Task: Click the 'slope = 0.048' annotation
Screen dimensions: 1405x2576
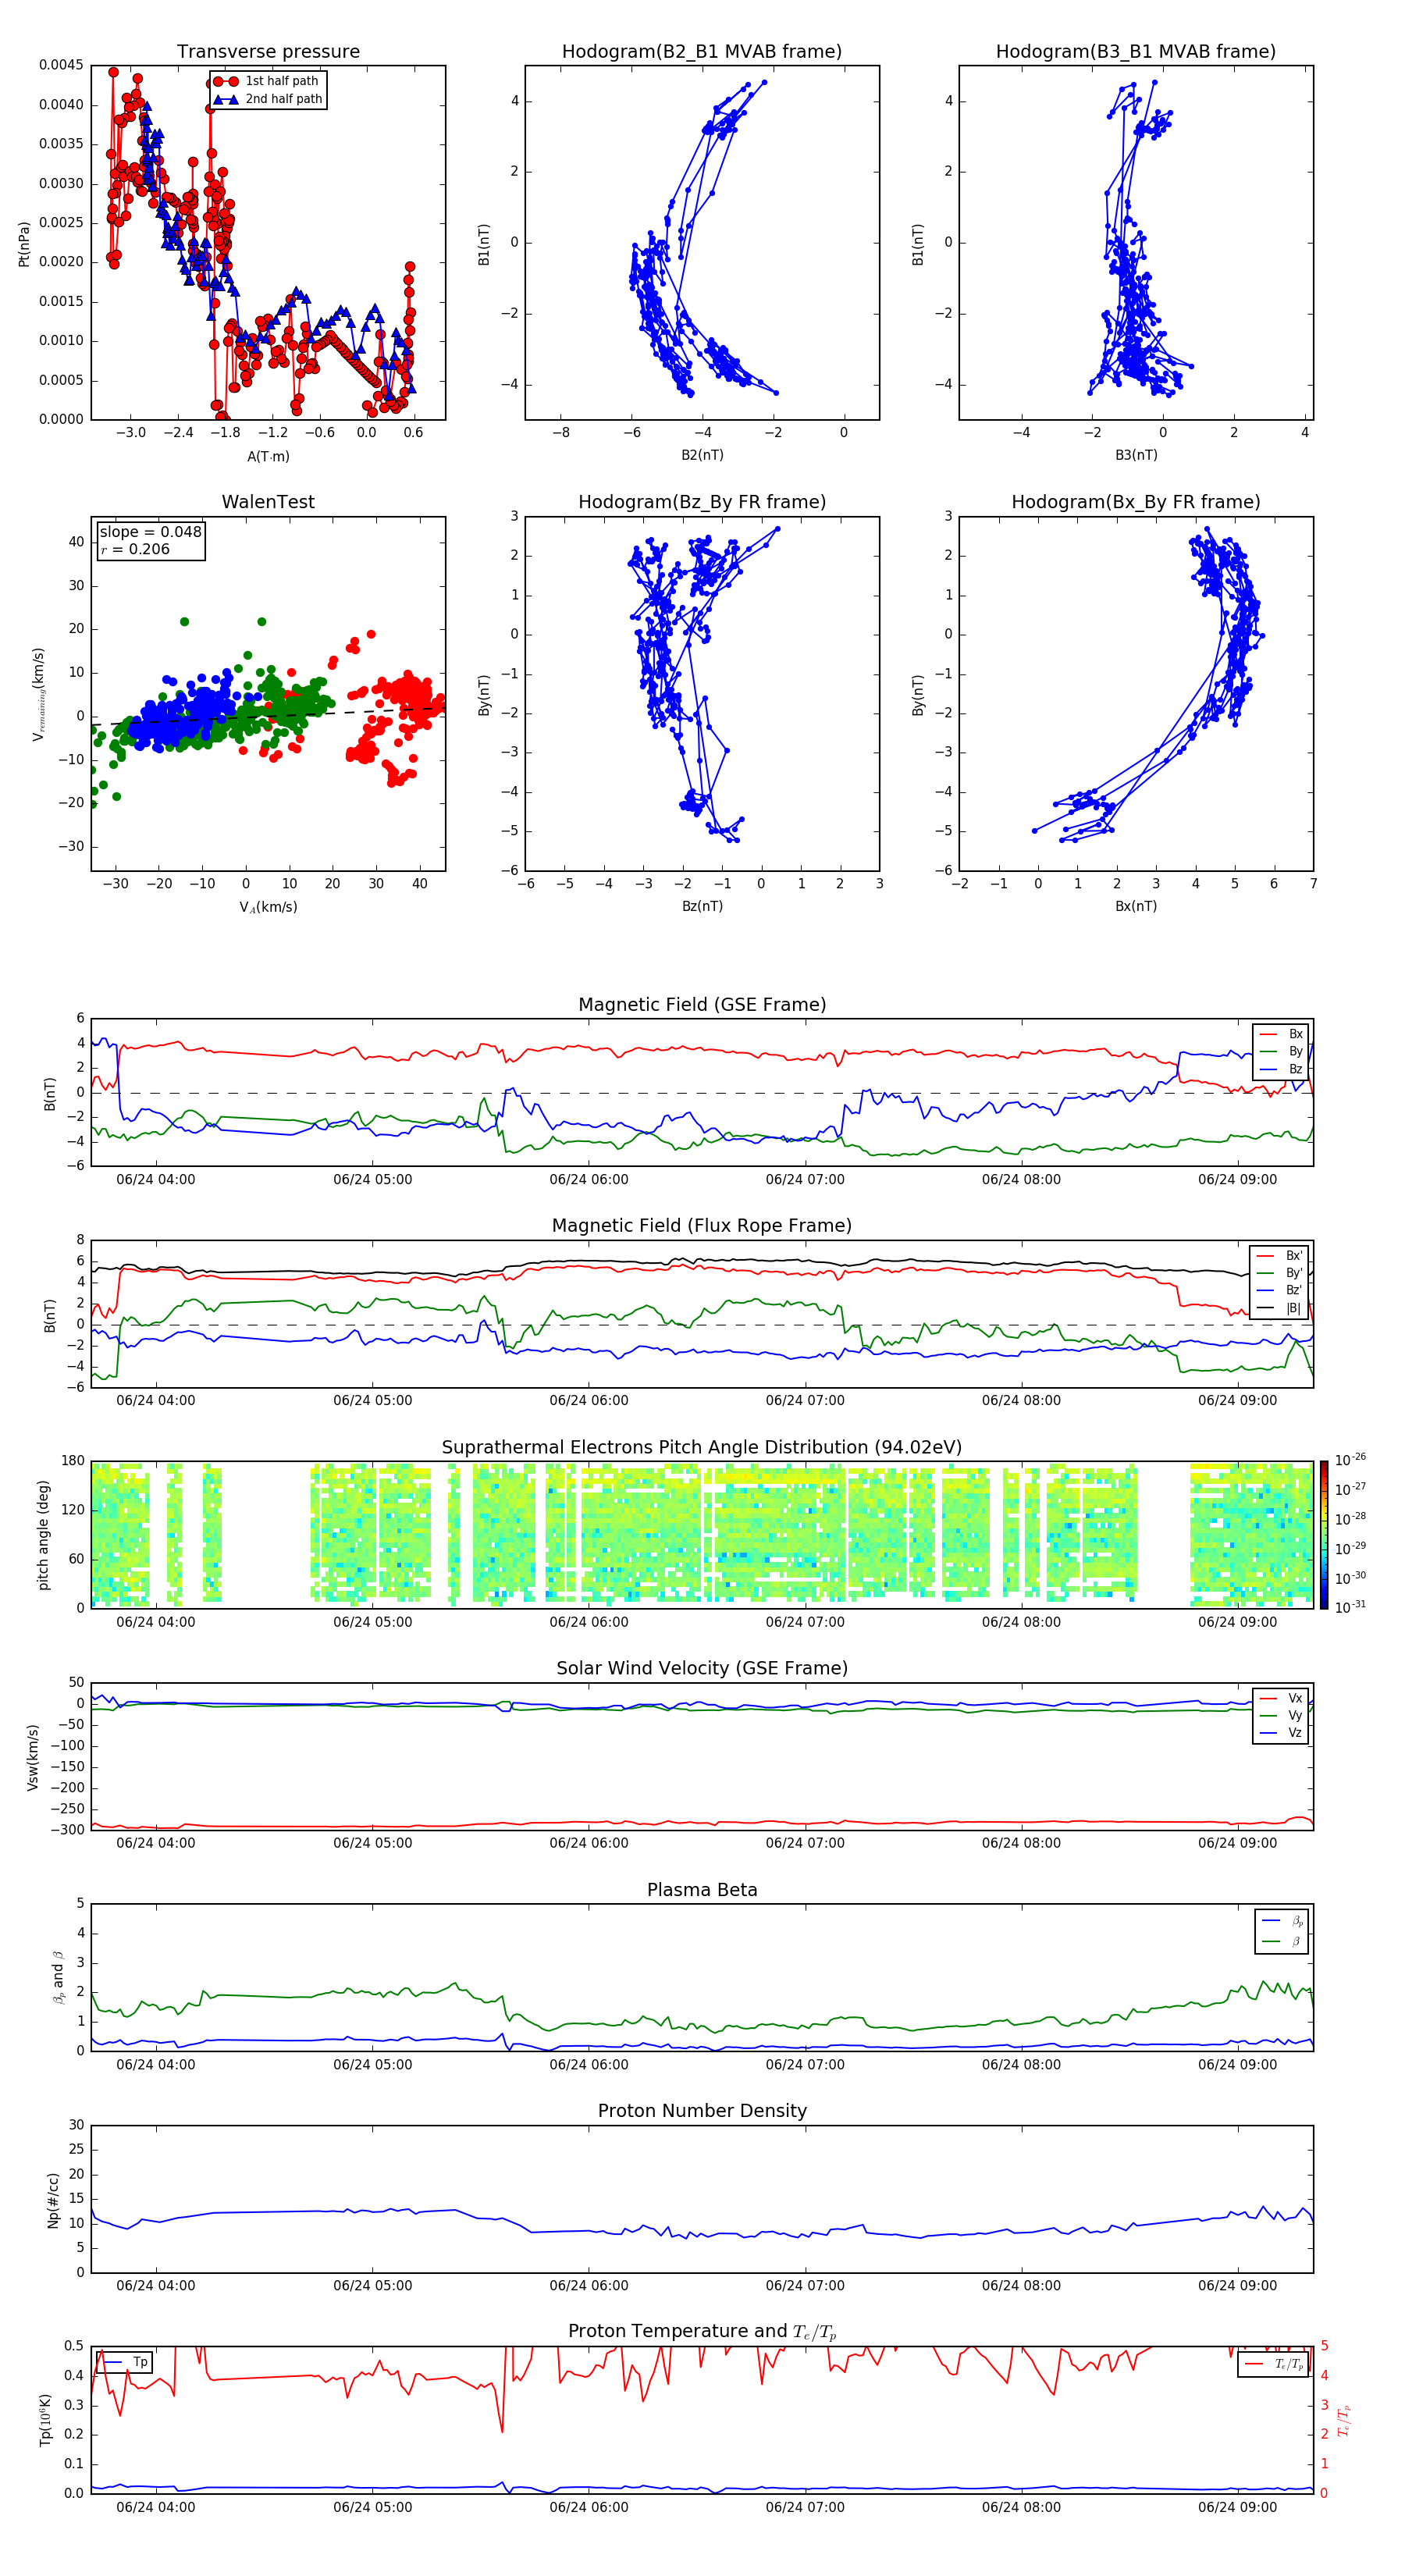Action: [x=150, y=532]
